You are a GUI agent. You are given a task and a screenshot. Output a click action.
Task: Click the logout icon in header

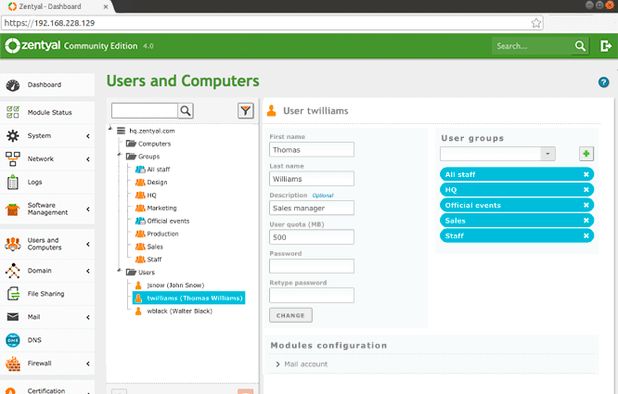606,46
